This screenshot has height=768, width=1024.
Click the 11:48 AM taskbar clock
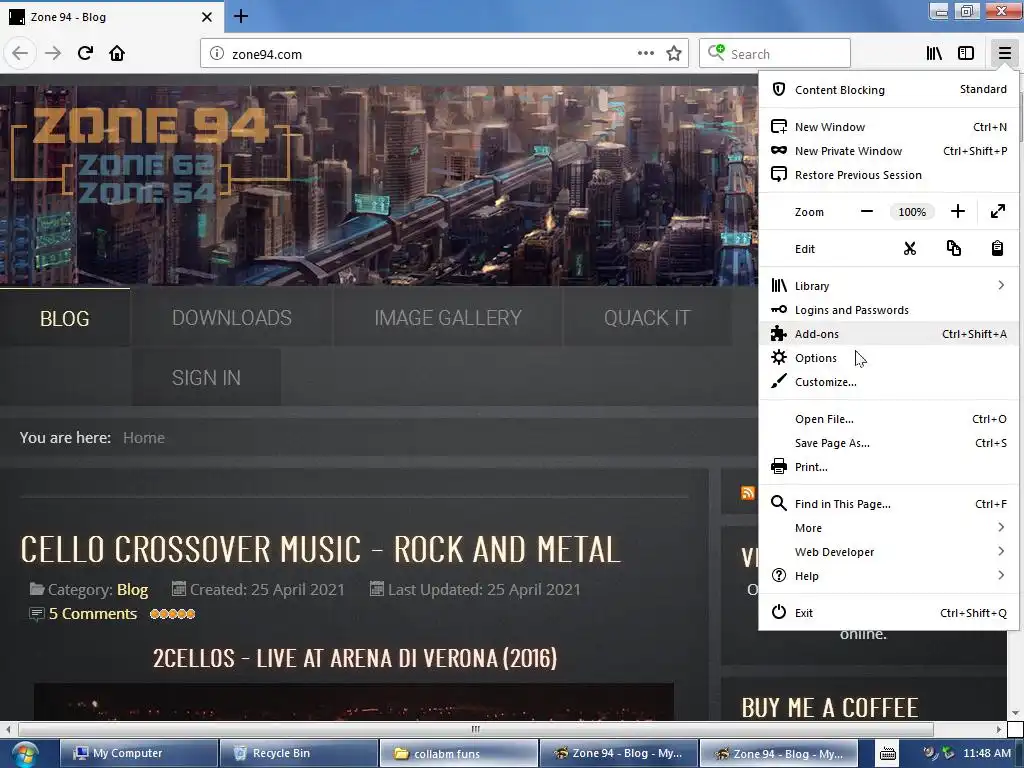[x=987, y=753]
